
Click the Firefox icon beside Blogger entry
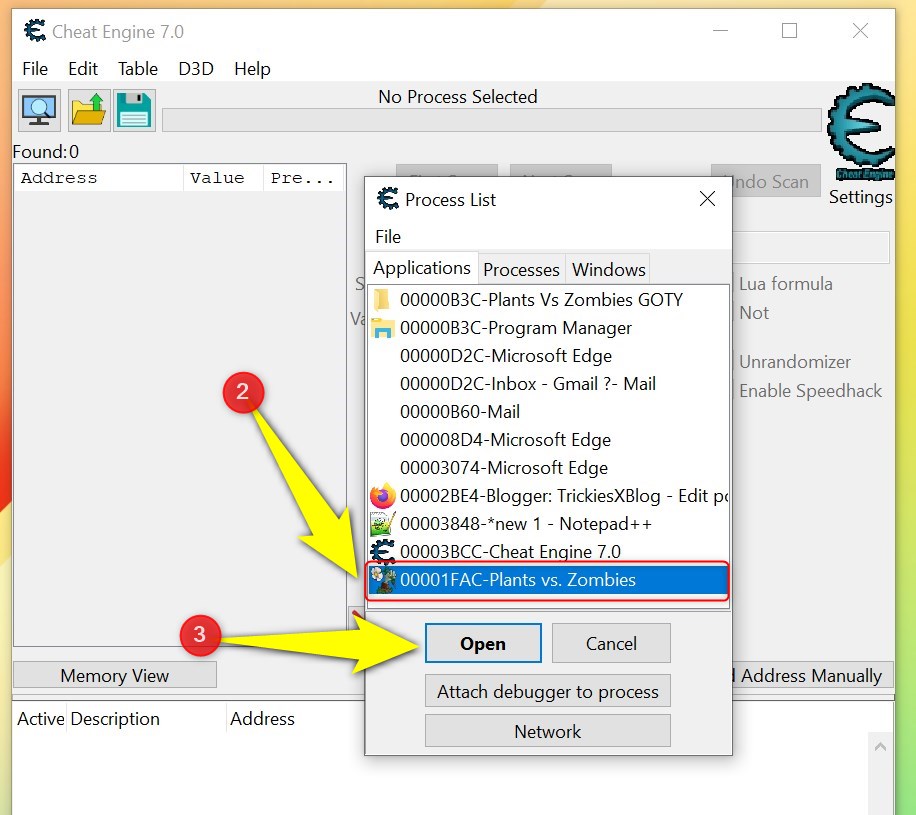point(383,496)
